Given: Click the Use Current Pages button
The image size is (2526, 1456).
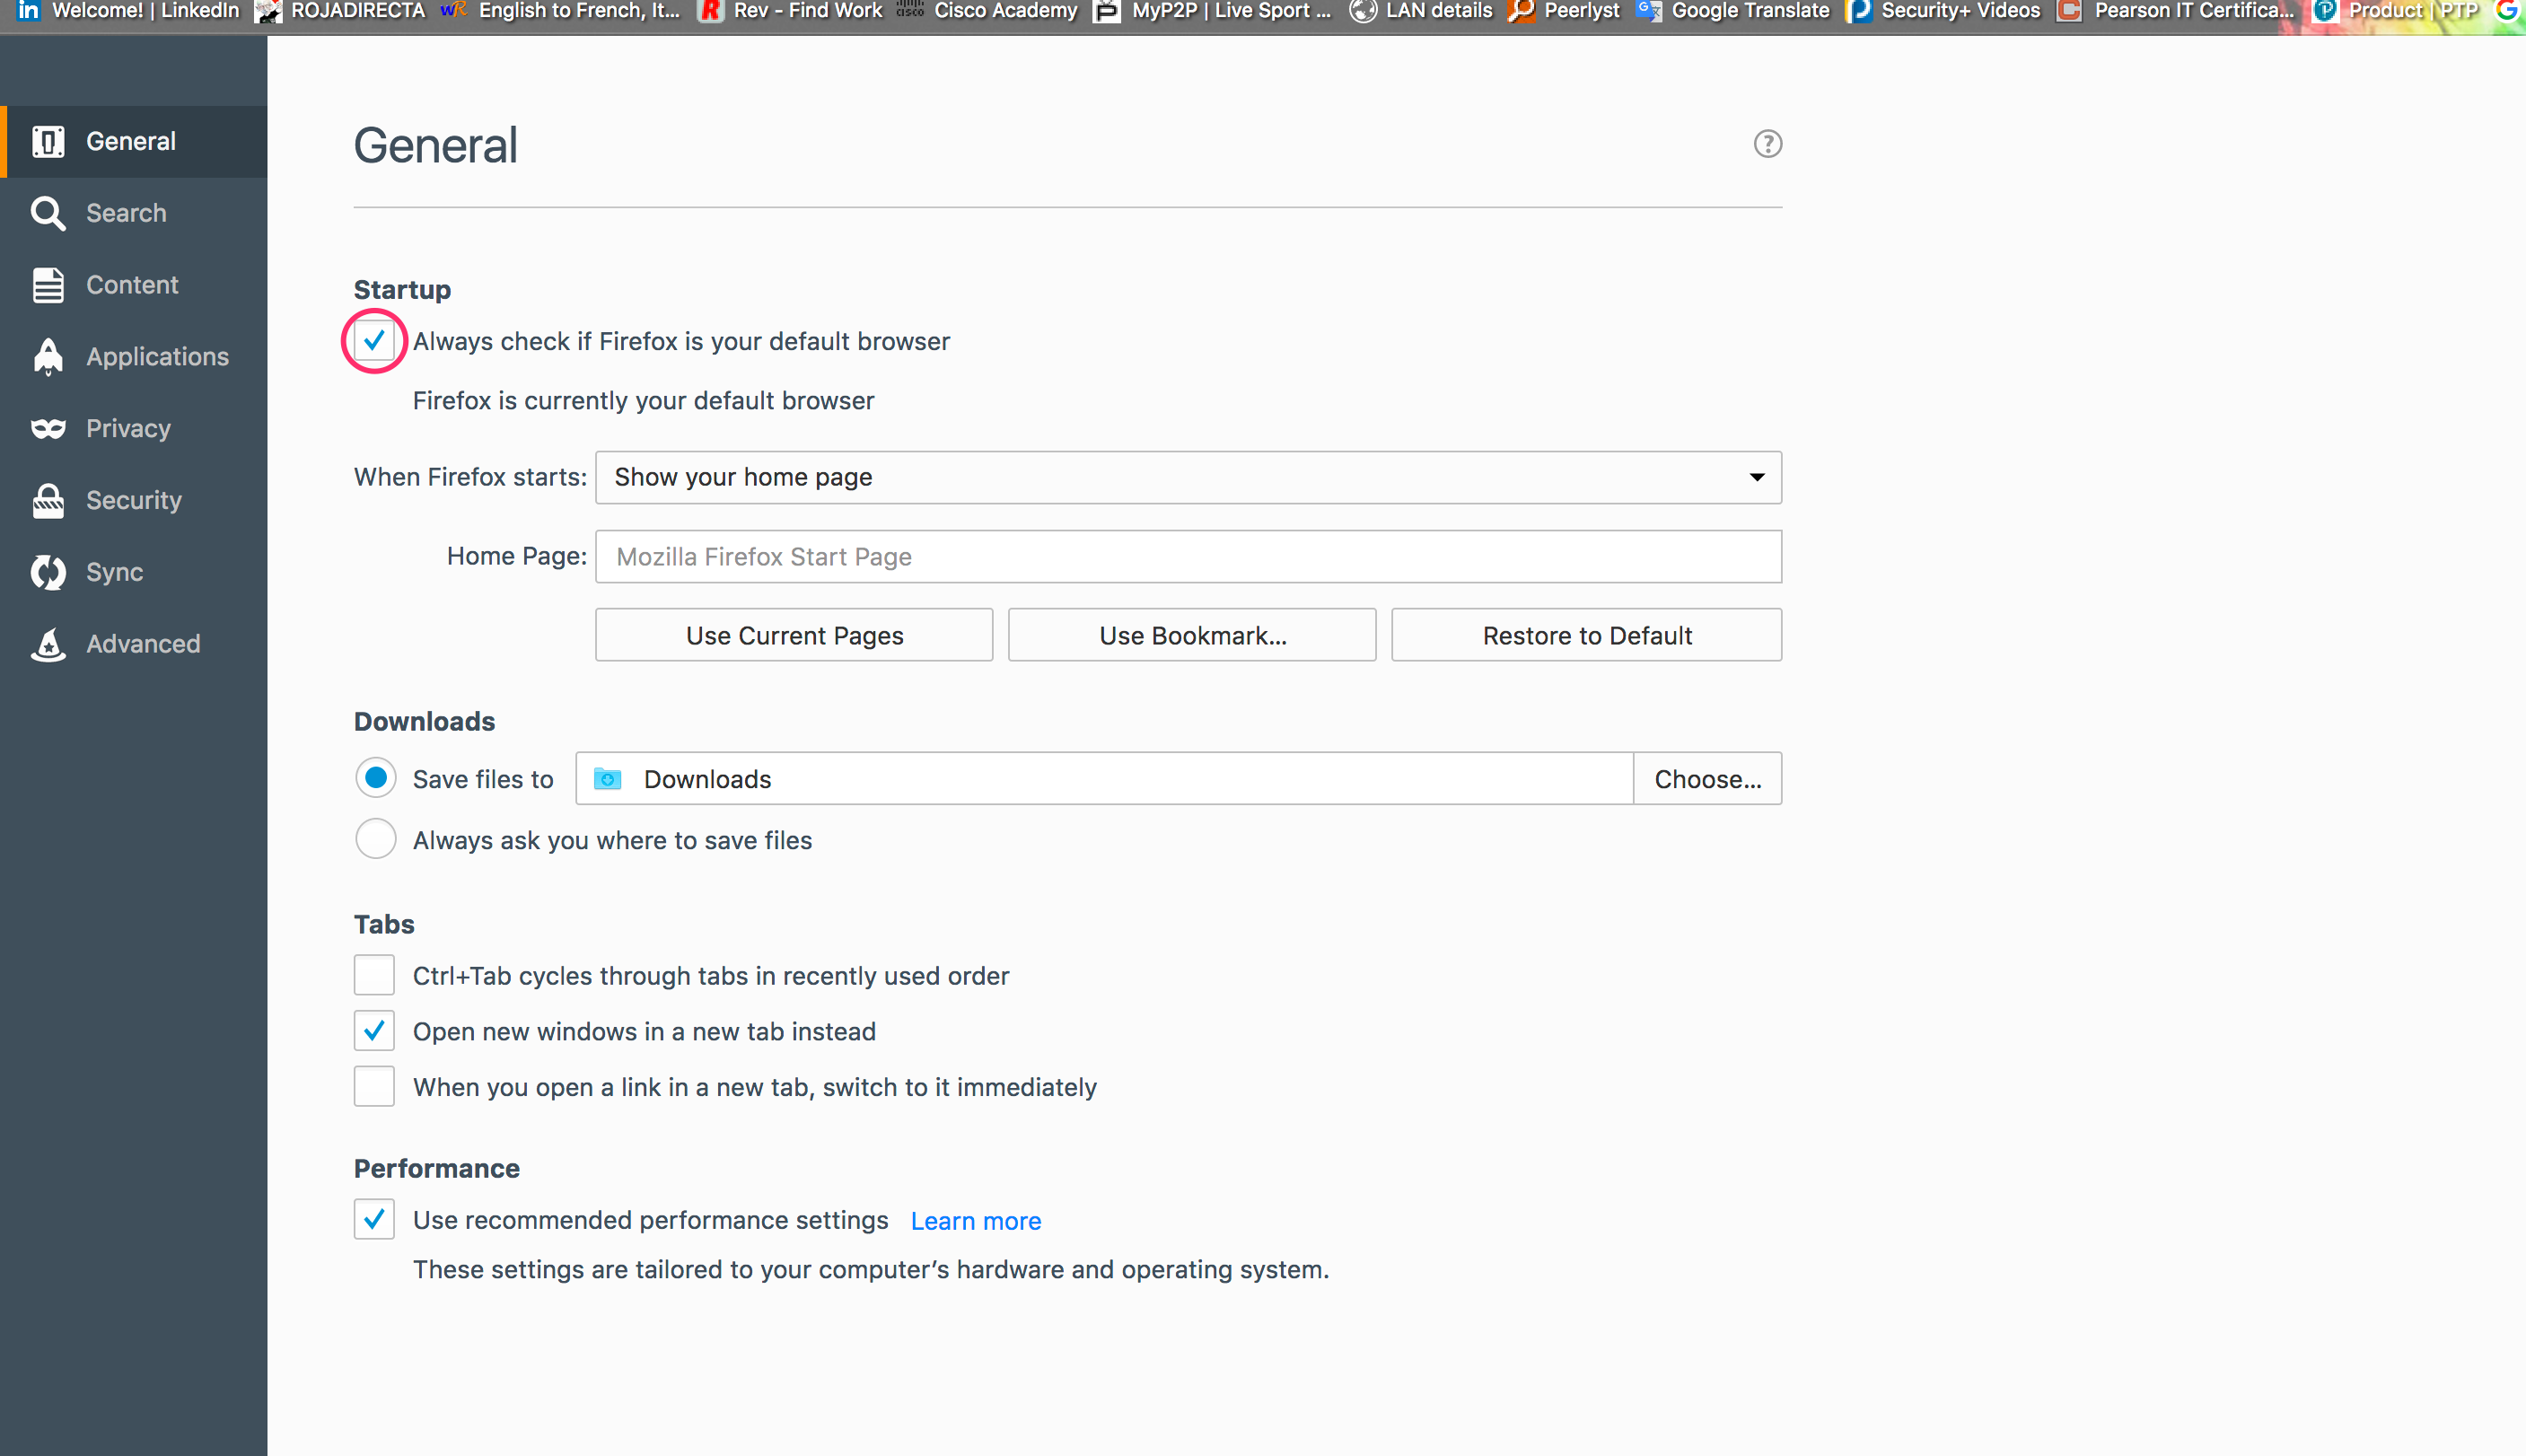Looking at the screenshot, I should 794,635.
